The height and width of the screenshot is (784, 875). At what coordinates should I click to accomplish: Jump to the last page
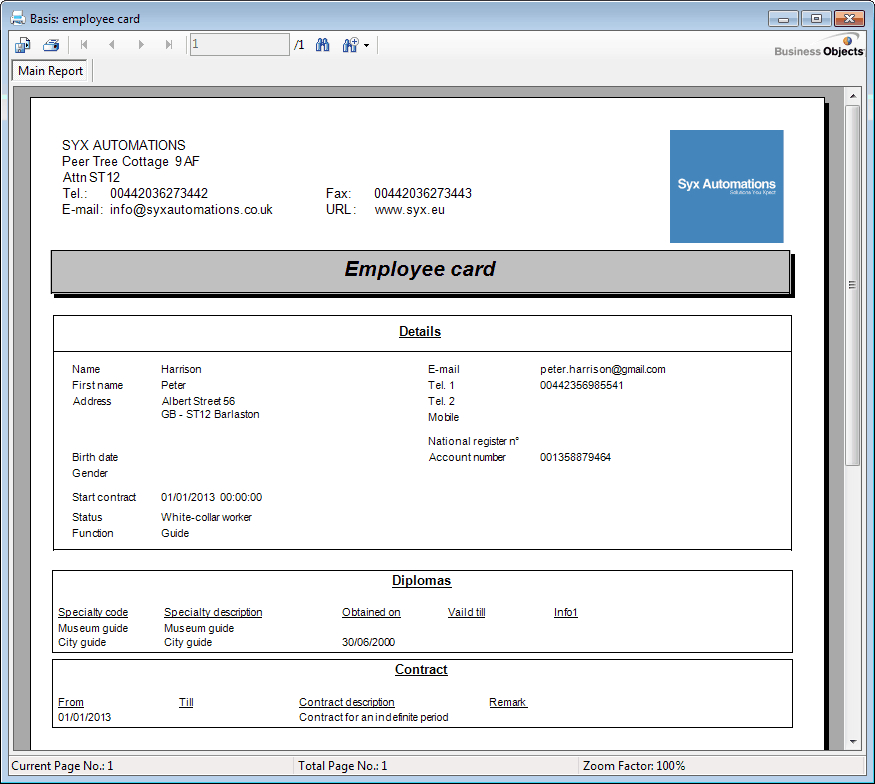coord(169,45)
